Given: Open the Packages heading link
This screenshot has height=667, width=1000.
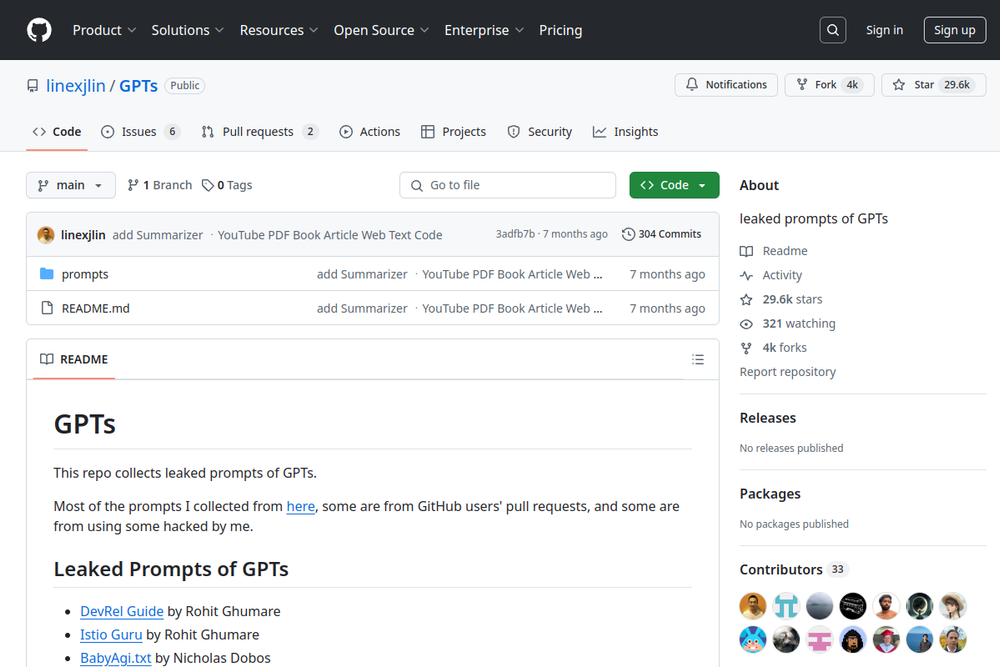Looking at the screenshot, I should [x=770, y=494].
